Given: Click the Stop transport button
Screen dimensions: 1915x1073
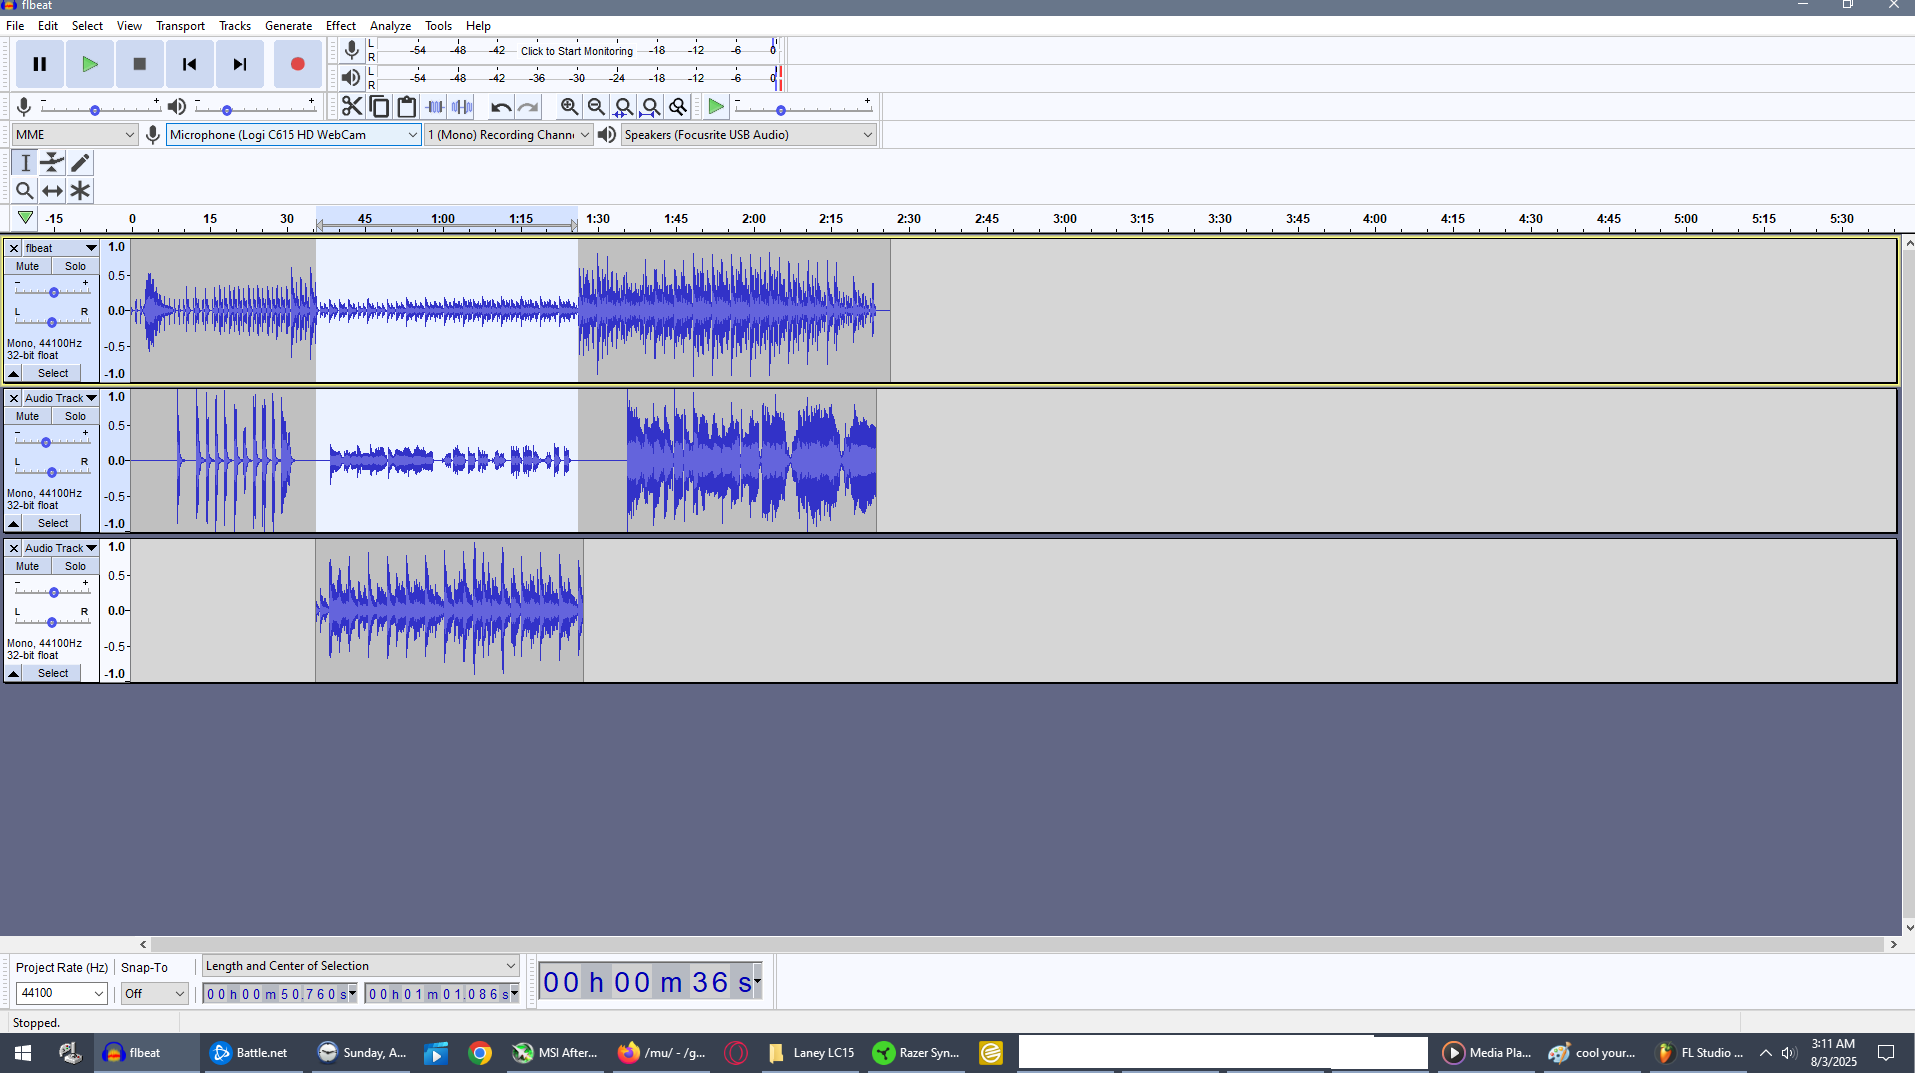Looking at the screenshot, I should [140, 64].
